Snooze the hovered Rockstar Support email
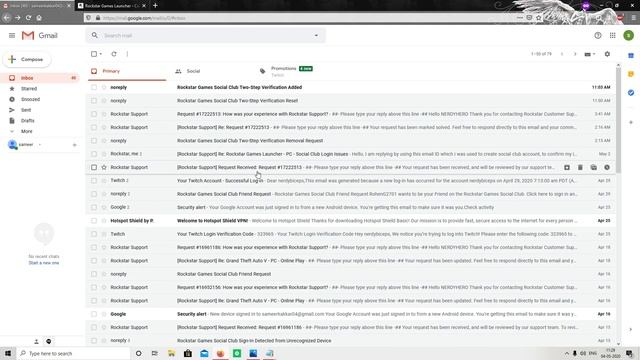Screen dimensions: 640x360 607,167
